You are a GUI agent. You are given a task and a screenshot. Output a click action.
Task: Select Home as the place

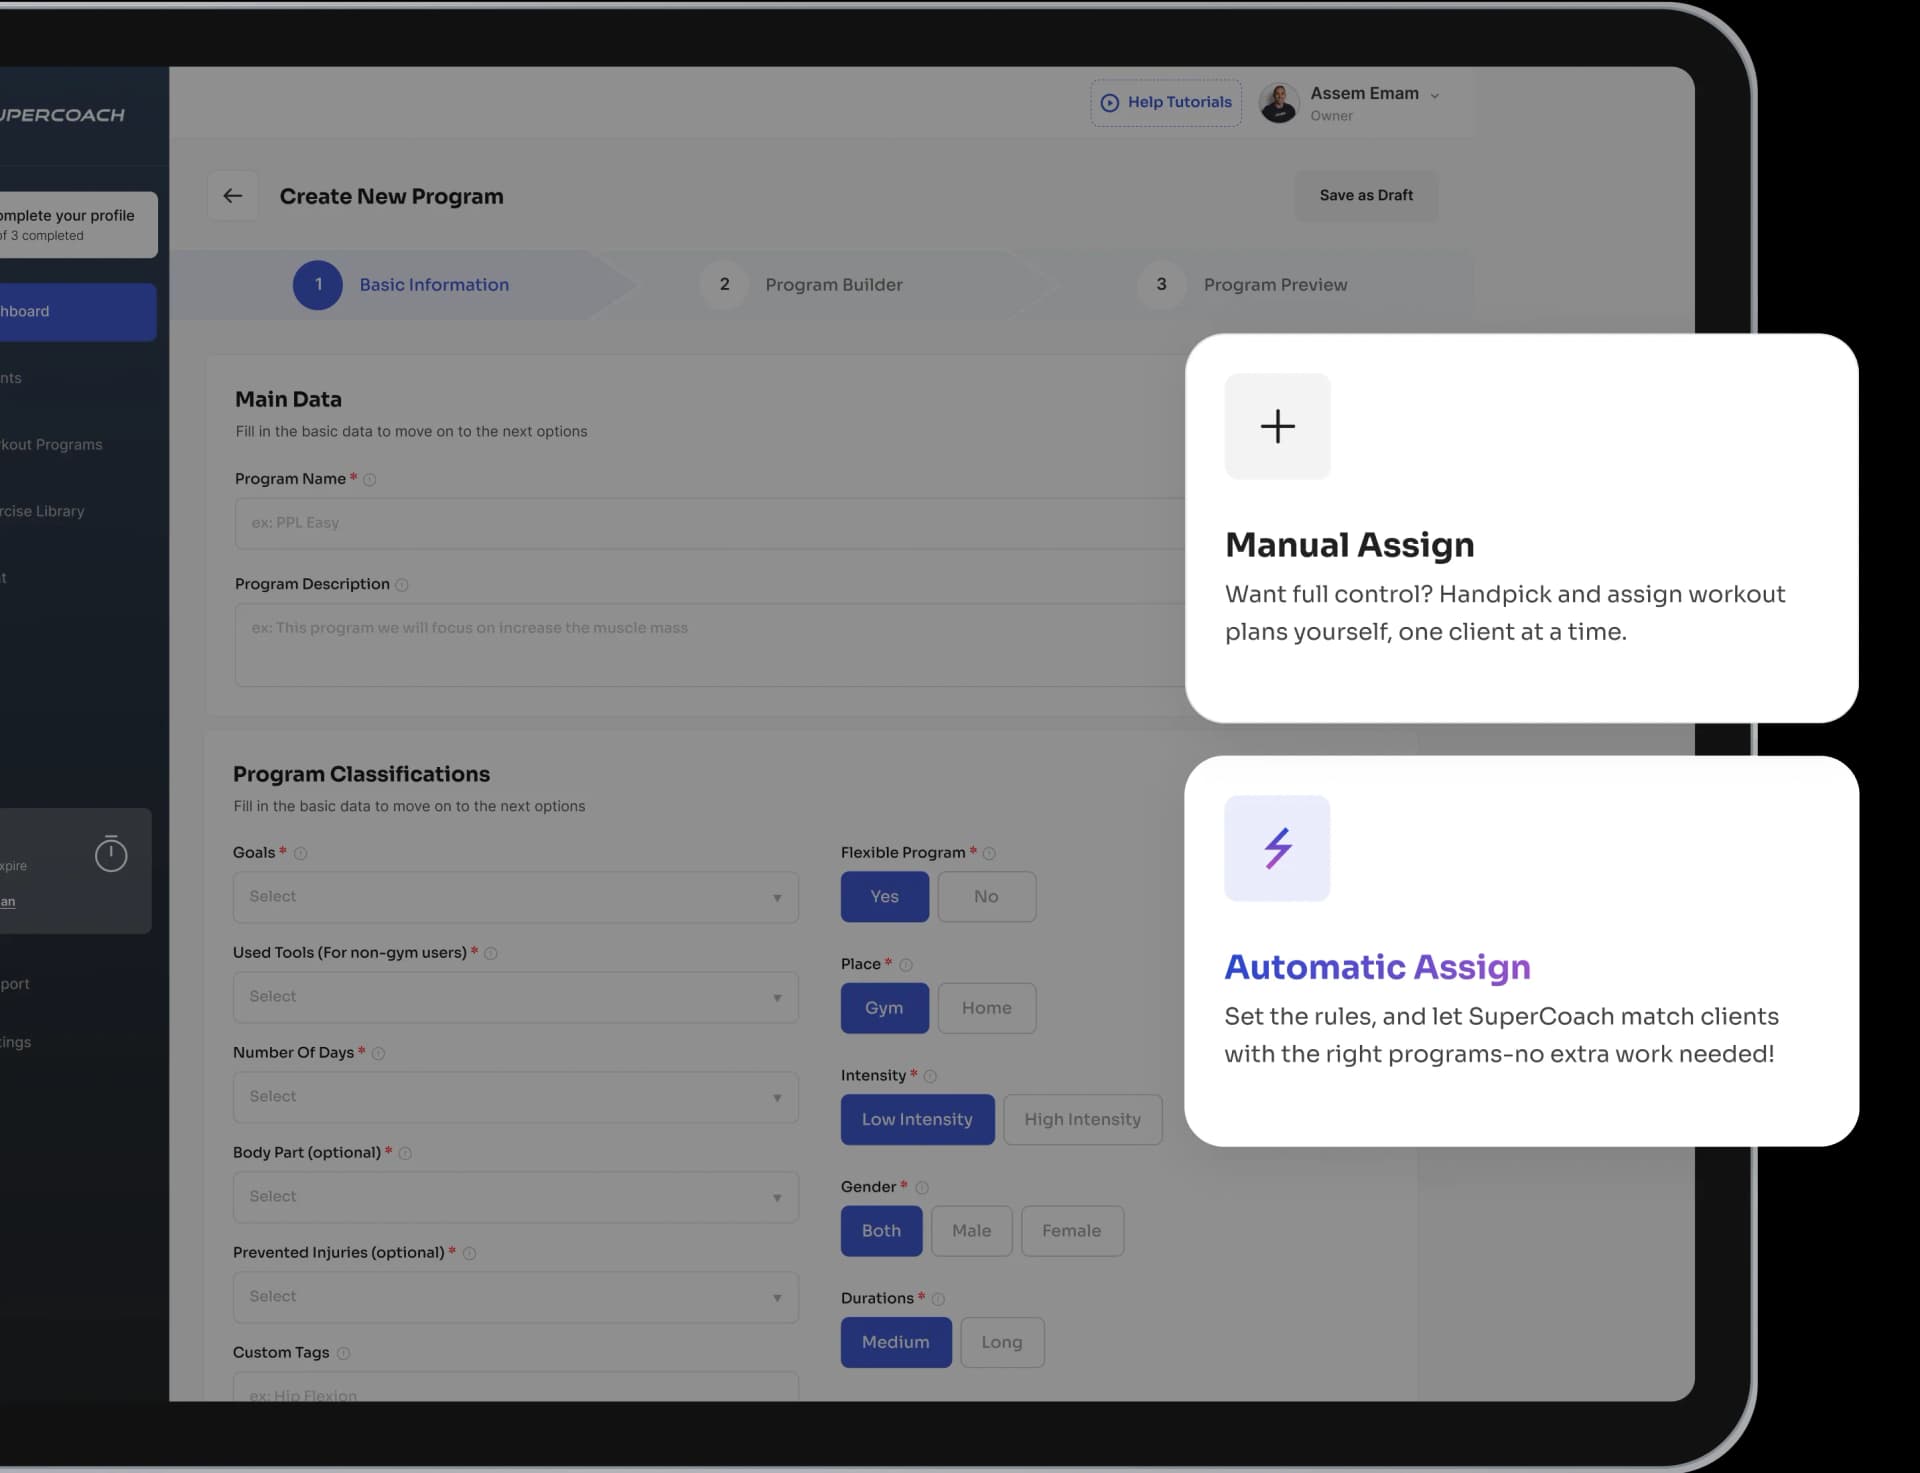pos(986,1008)
